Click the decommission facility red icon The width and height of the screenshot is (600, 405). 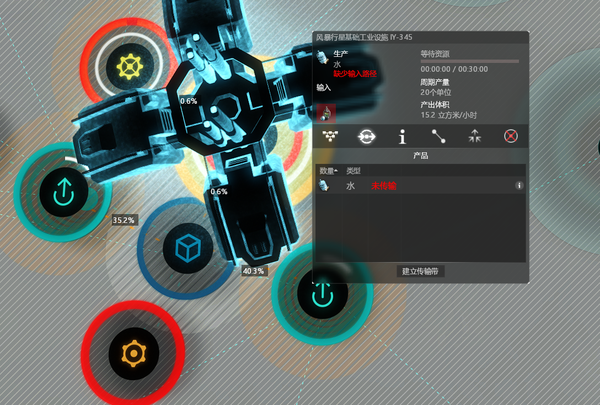tap(510, 136)
